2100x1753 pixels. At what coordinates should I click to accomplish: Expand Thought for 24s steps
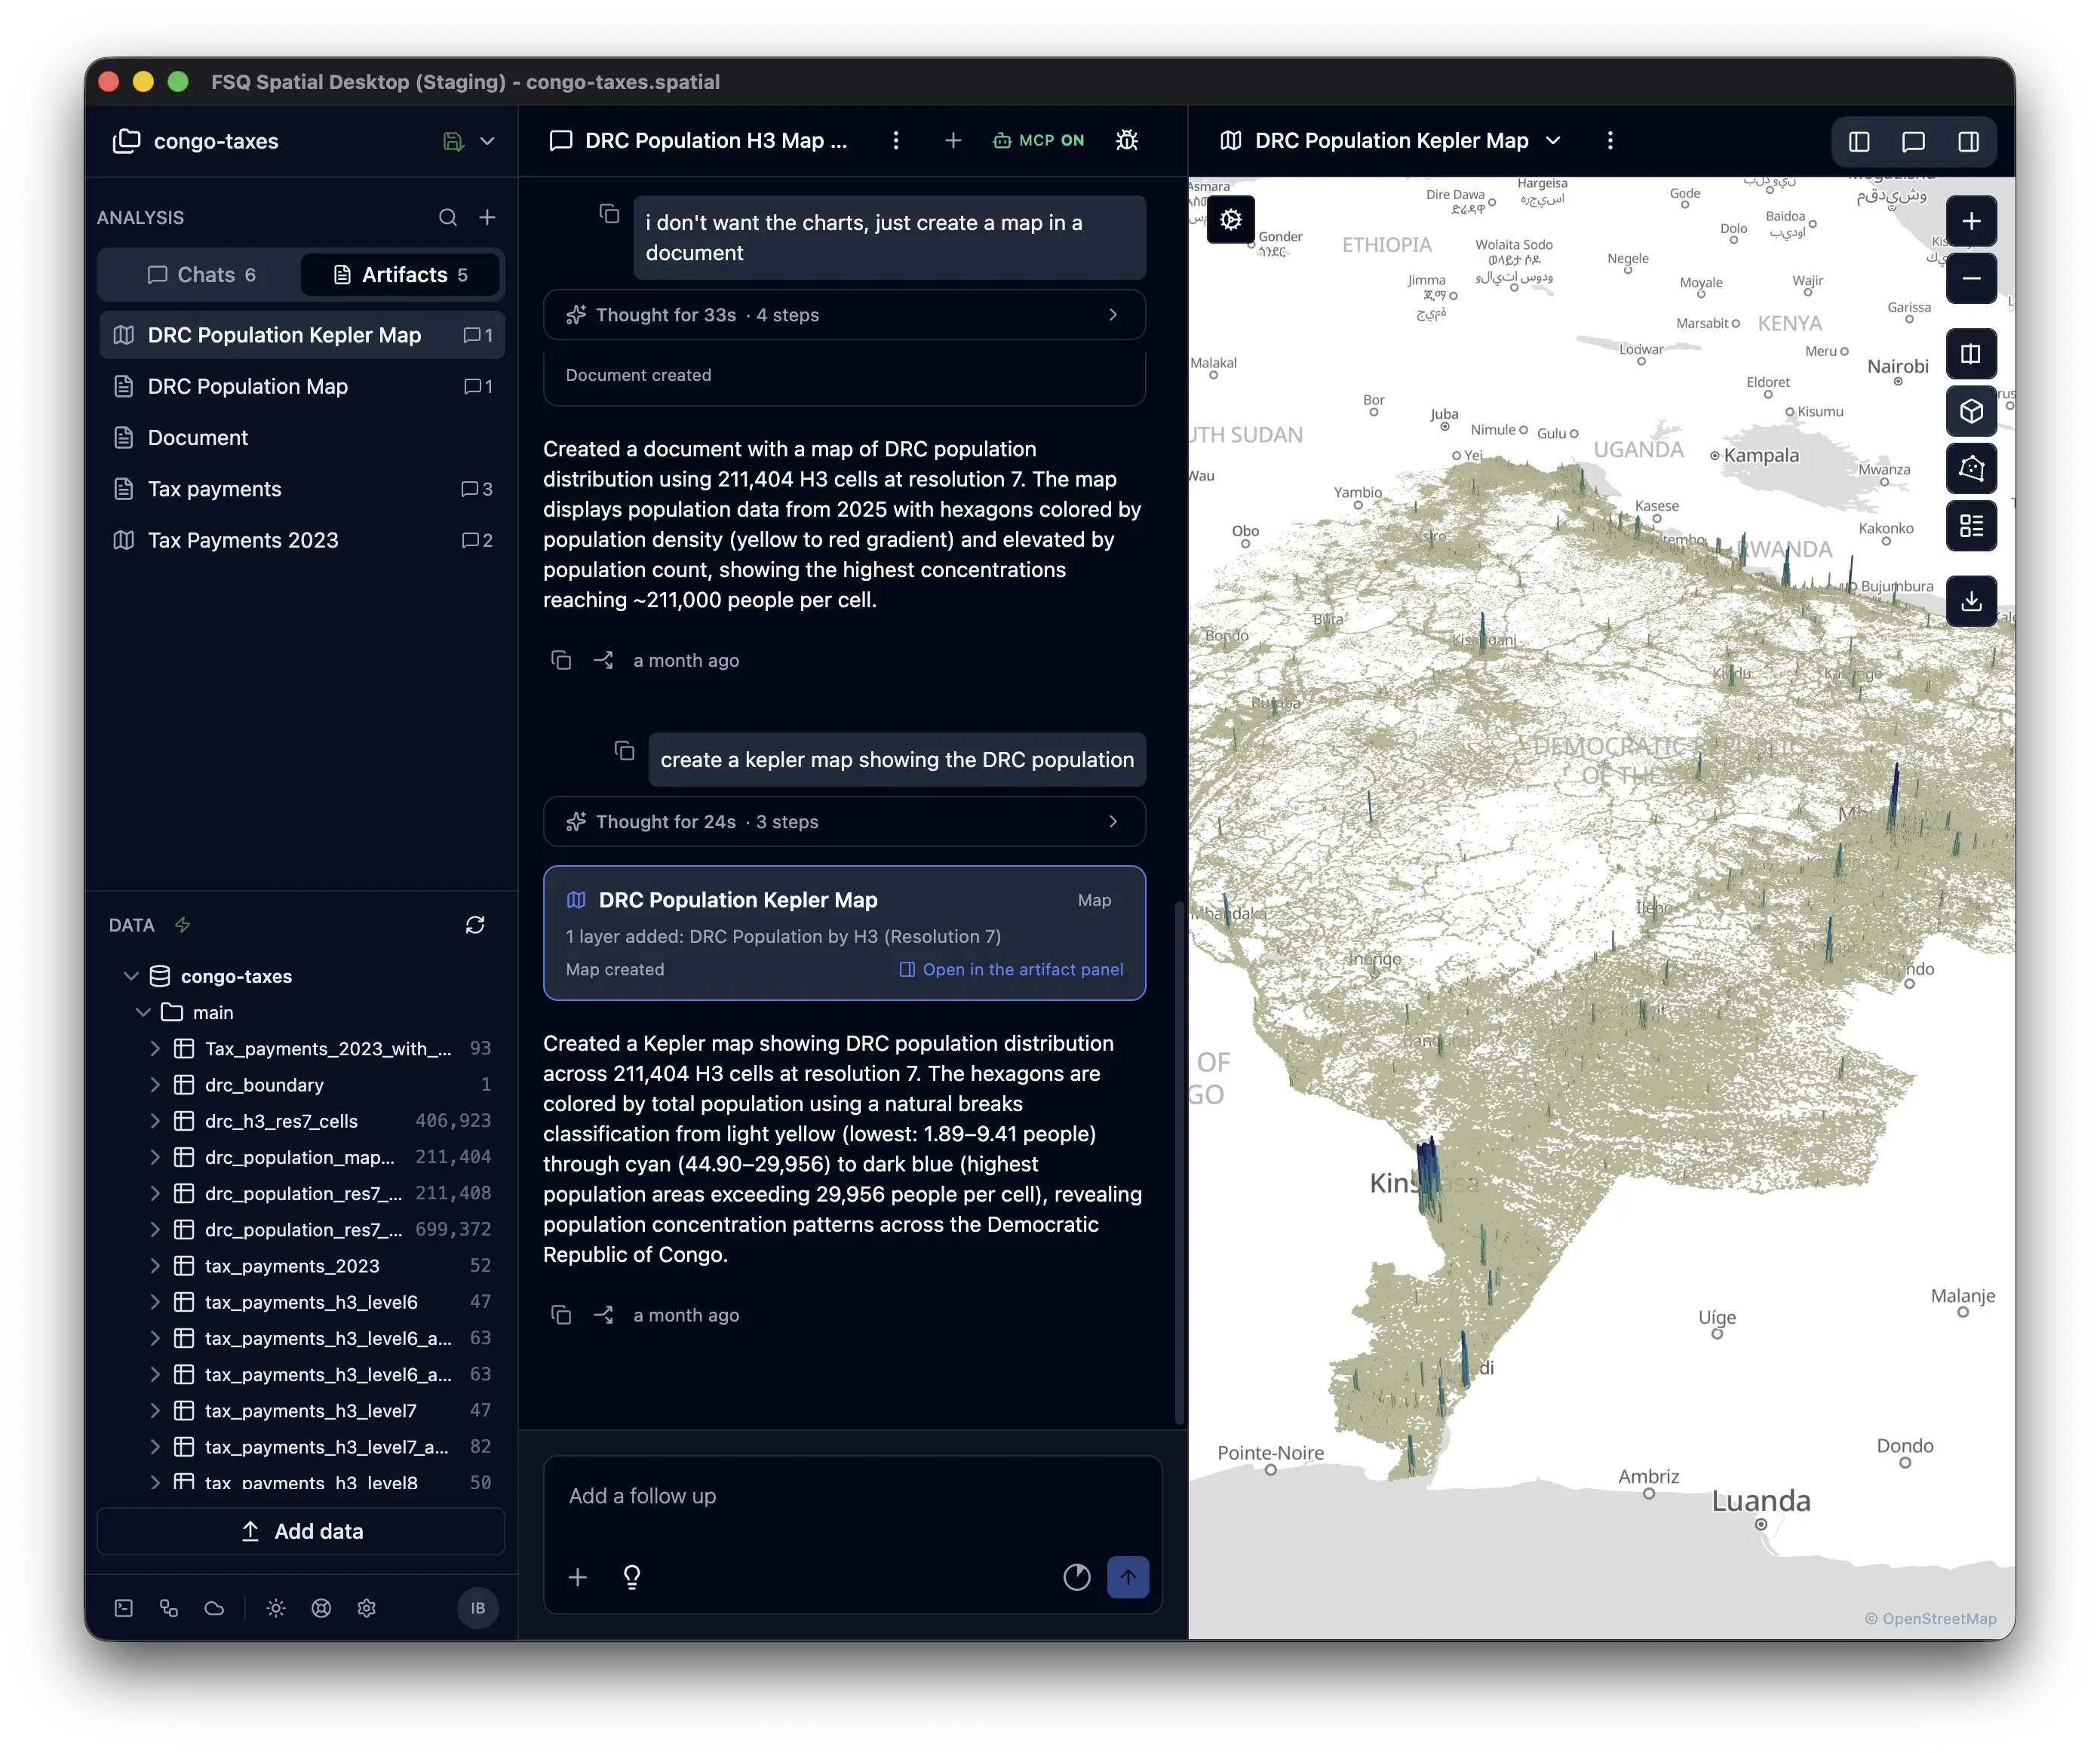844,822
